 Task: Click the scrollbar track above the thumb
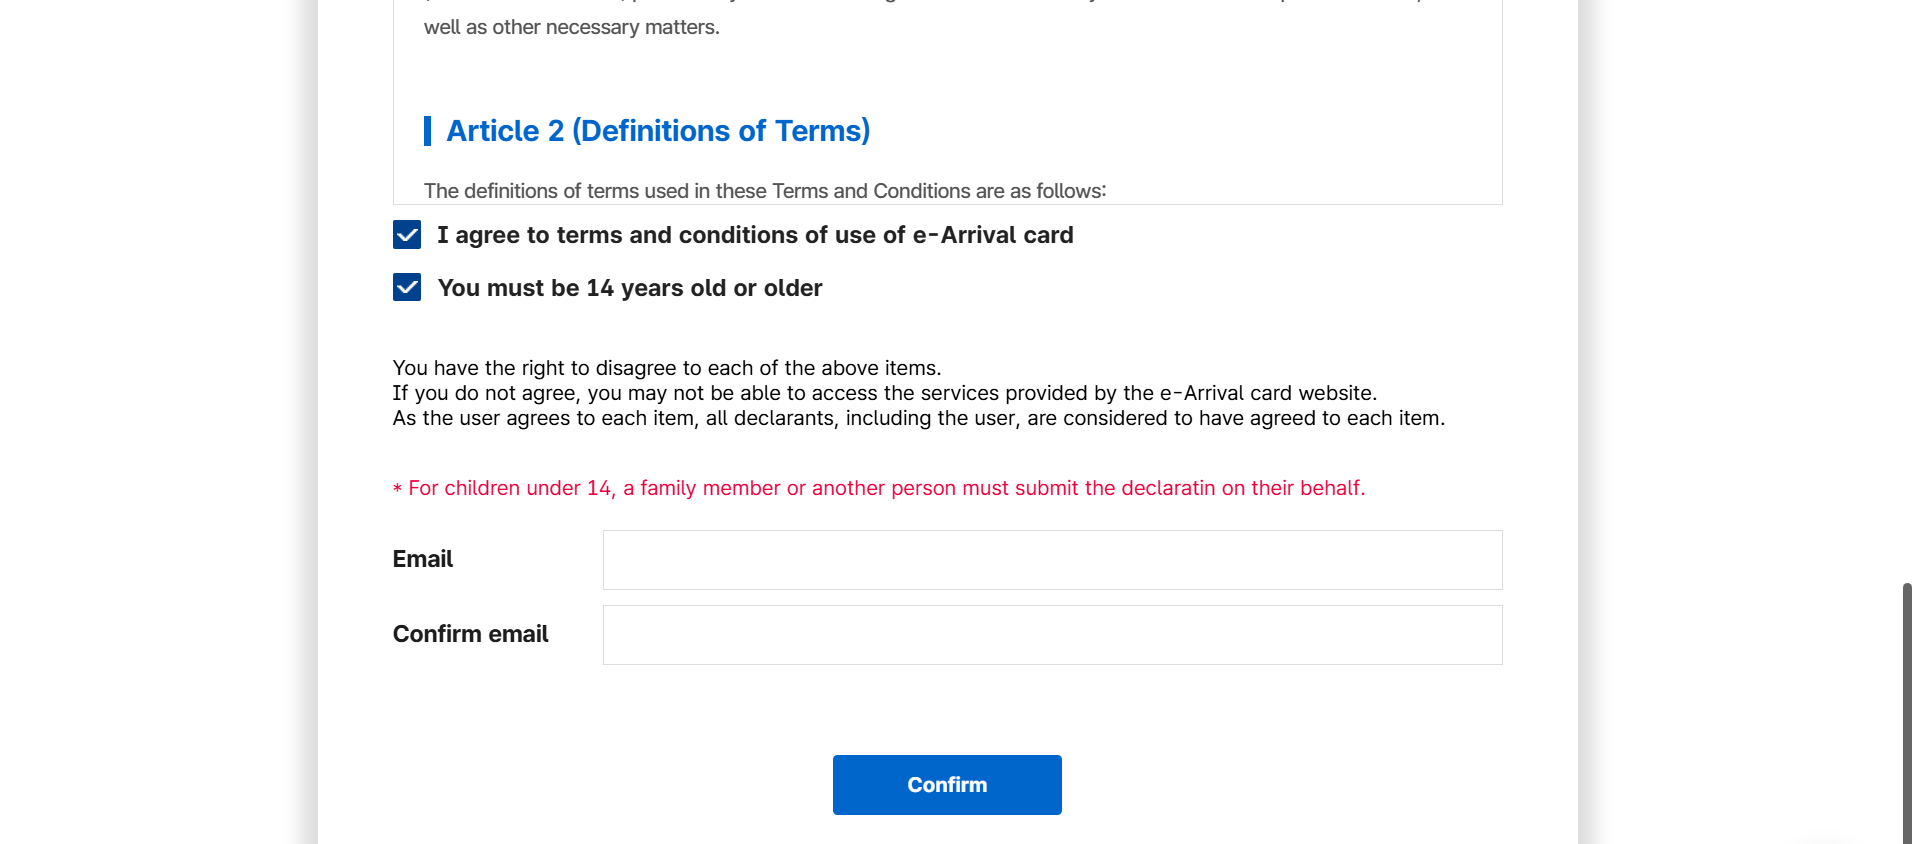(x=1907, y=300)
